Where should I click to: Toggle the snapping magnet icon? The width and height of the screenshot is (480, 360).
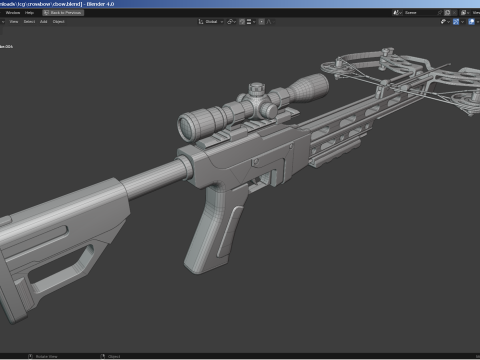pyautogui.click(x=242, y=22)
